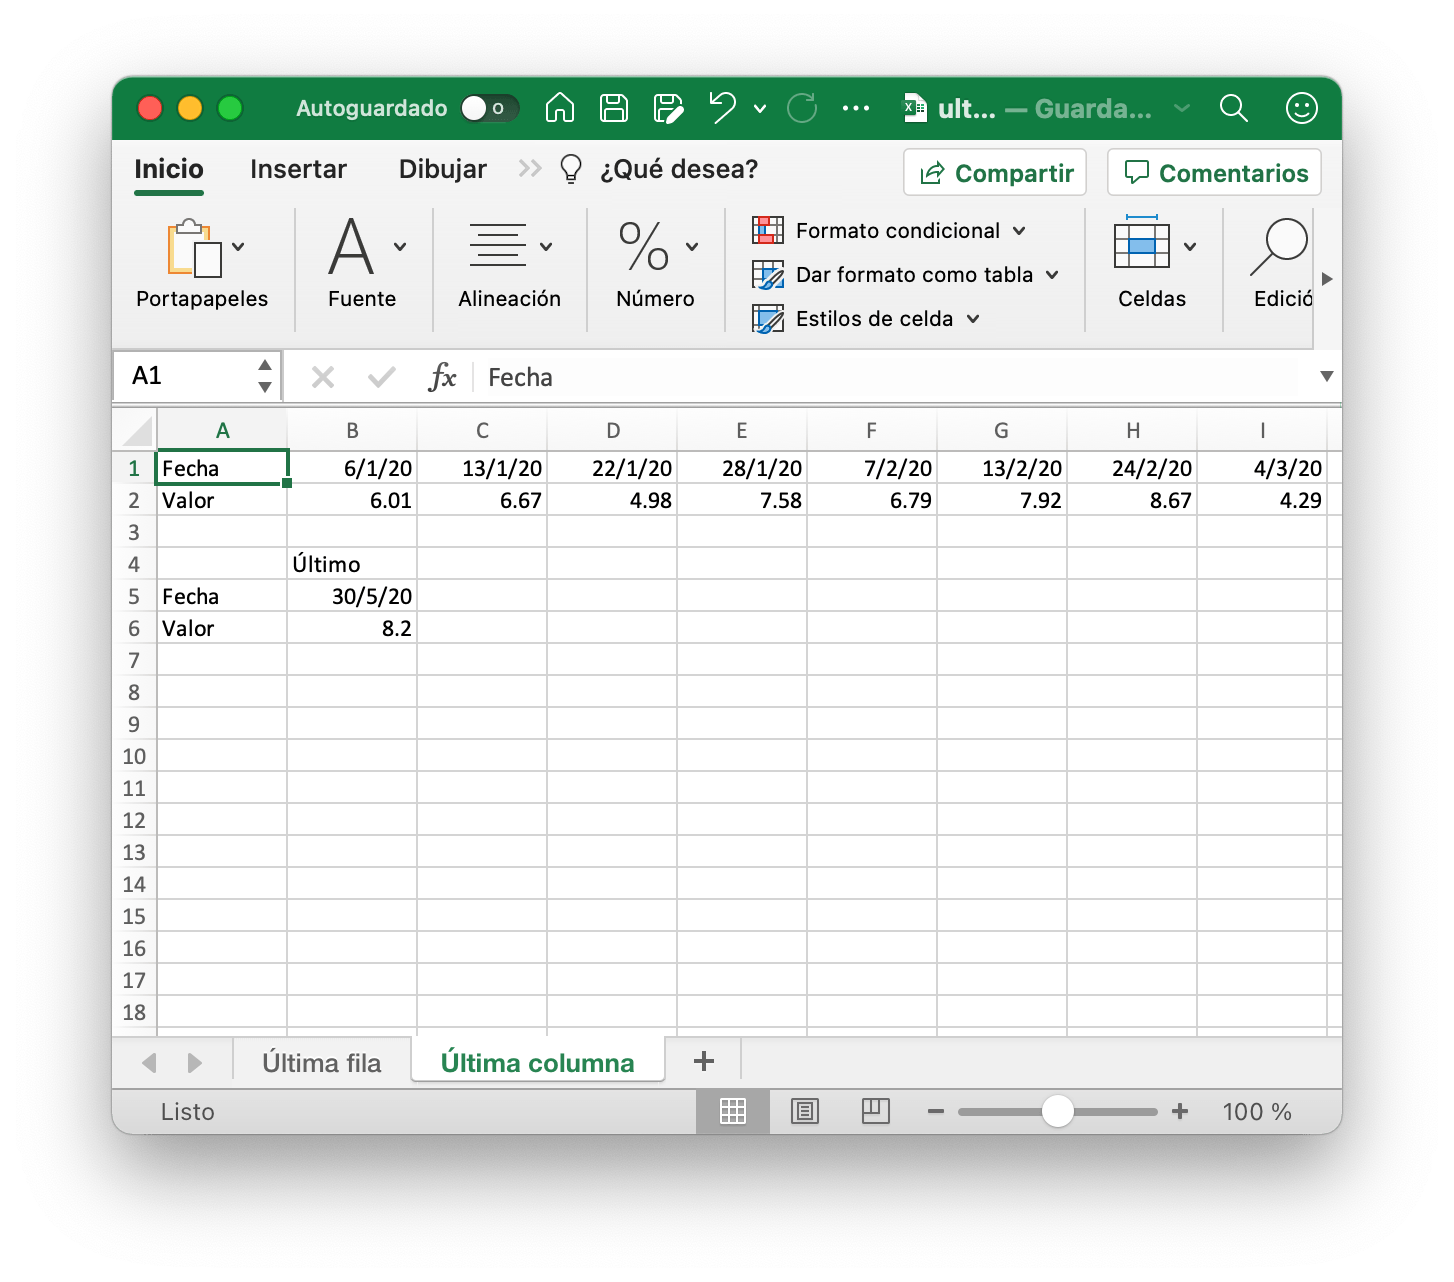The height and width of the screenshot is (1282, 1454).
Task: Select cell containing 30/5/20
Action: pos(352,596)
